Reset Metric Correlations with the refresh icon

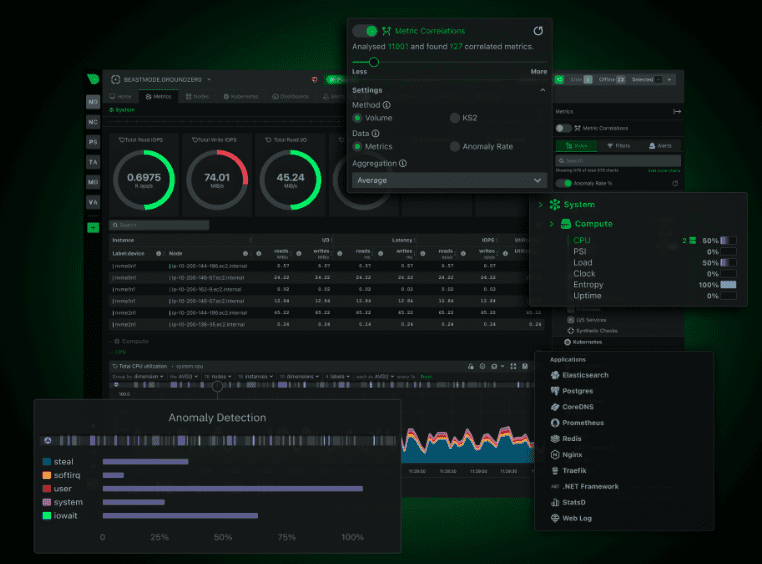[538, 31]
